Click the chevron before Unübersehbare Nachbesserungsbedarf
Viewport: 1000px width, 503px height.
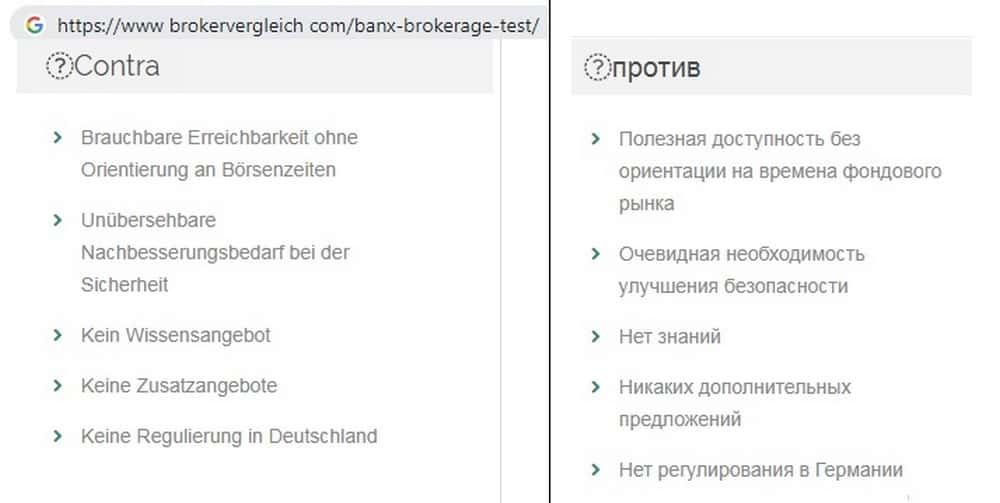point(58,219)
